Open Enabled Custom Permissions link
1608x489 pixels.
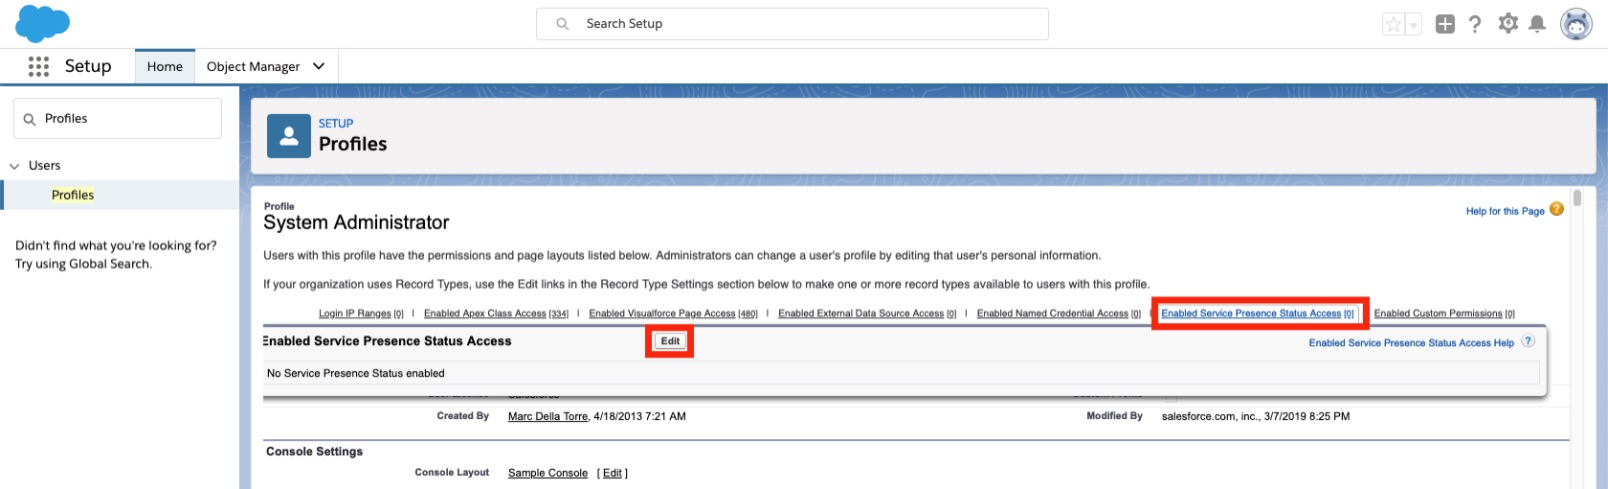click(x=1444, y=314)
